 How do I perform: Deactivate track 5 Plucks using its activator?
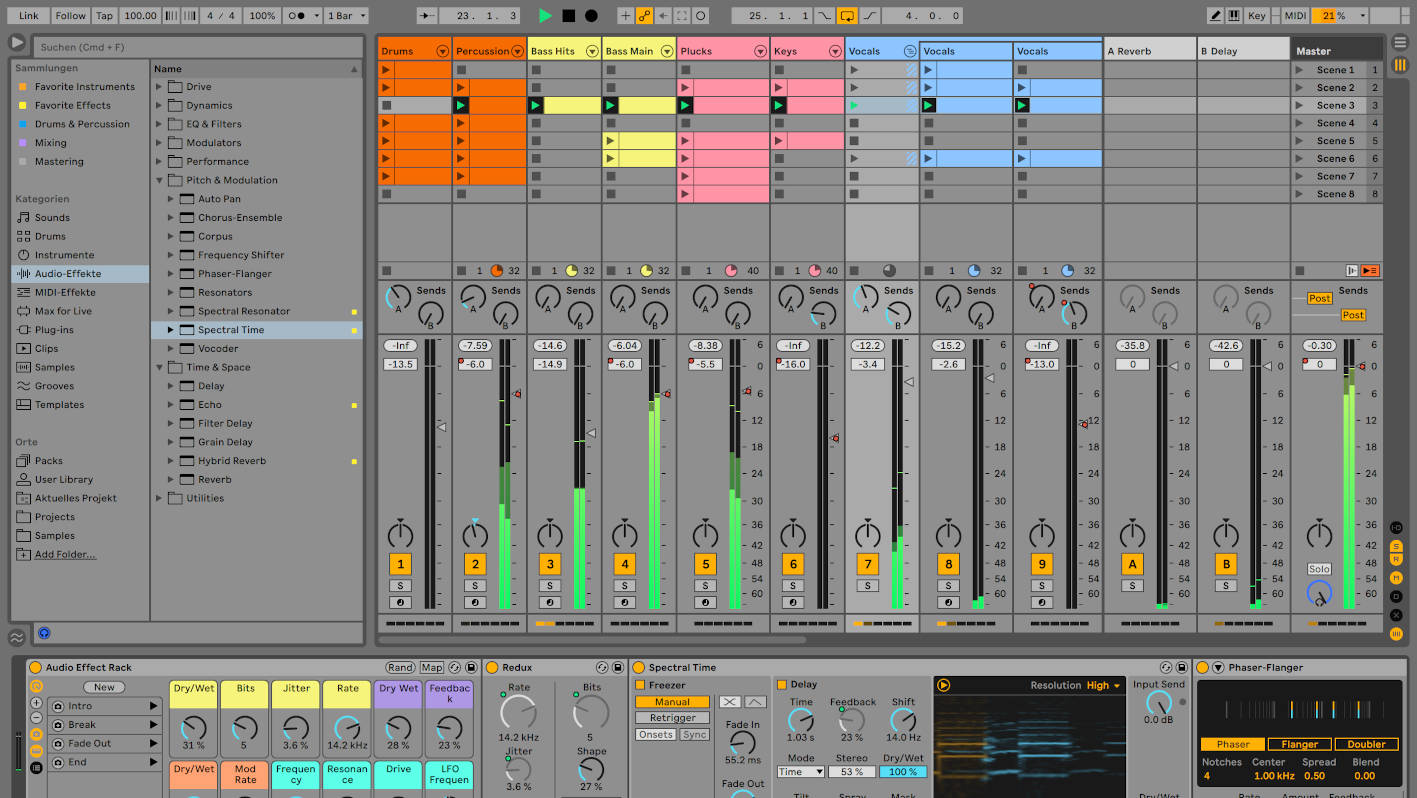click(x=705, y=564)
